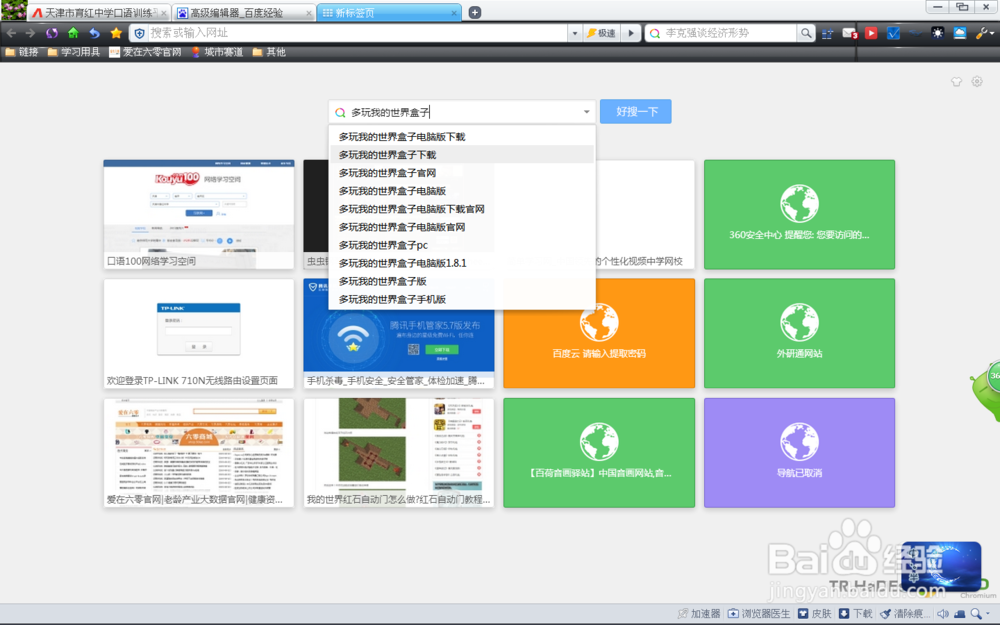
Task: Select suggestion 多玩我的世界盒子官网
Action: (x=462, y=173)
